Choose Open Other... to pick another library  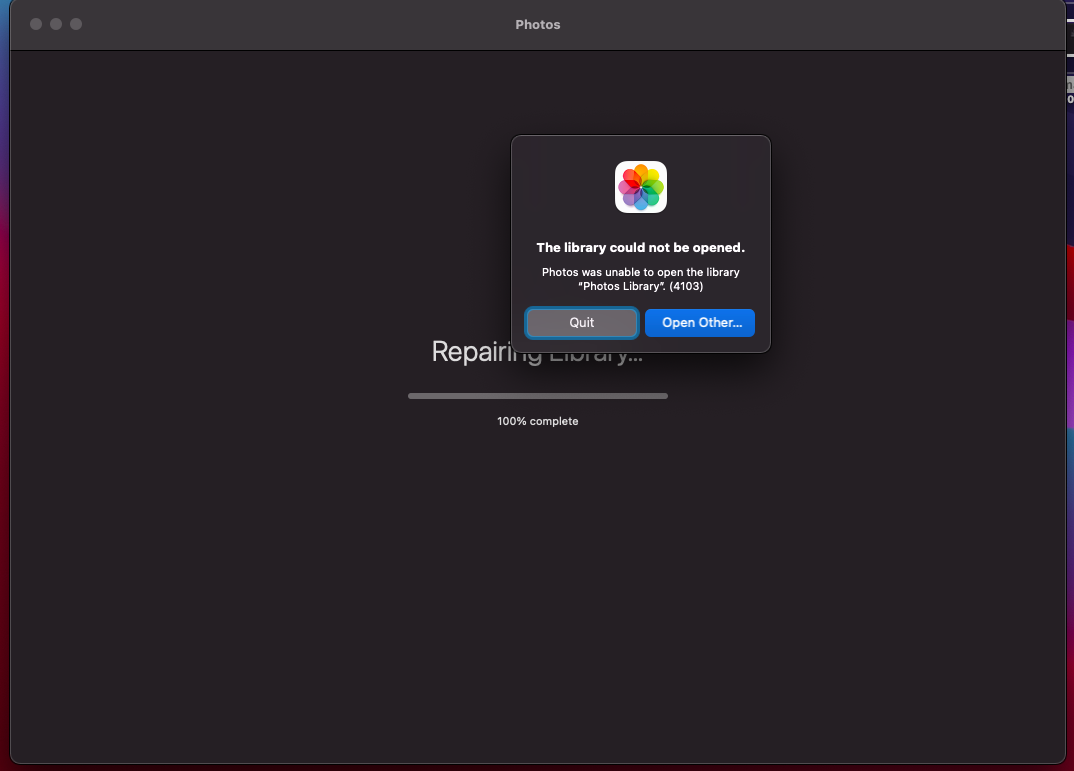(699, 323)
